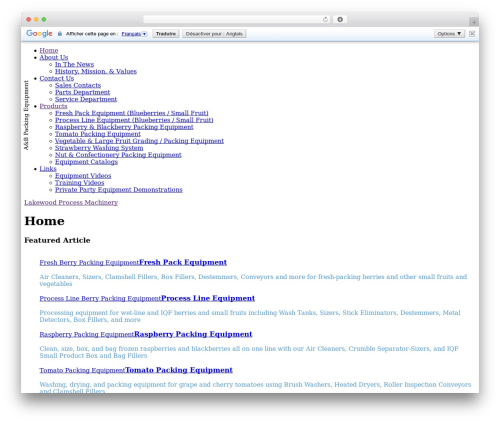Click the browser address bar
Image resolution: width=500 pixels, height=423 pixels.
(x=236, y=19)
